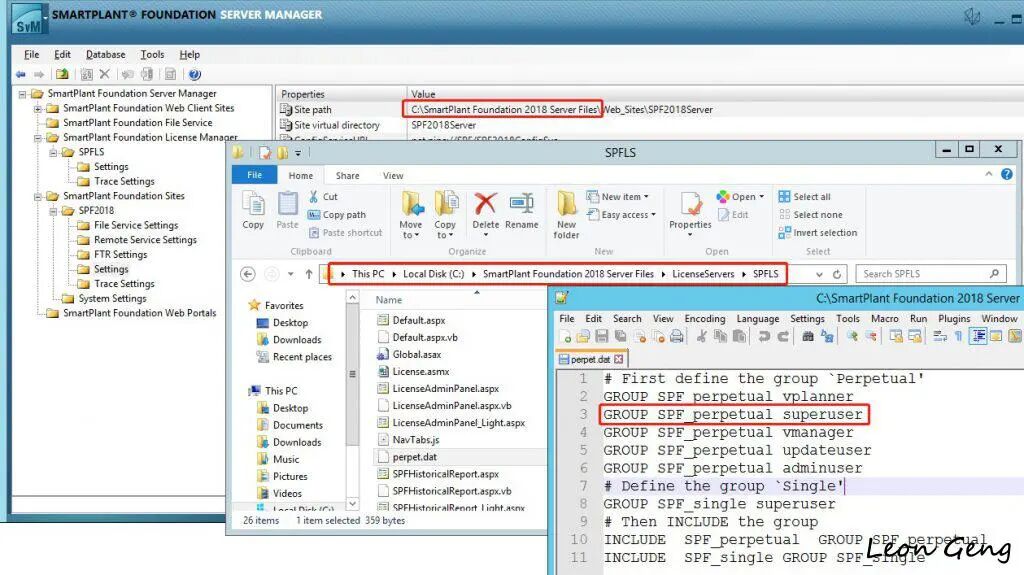Click the Print icon in Notepad++ toolbar
This screenshot has width=1024, height=575.
pos(677,337)
